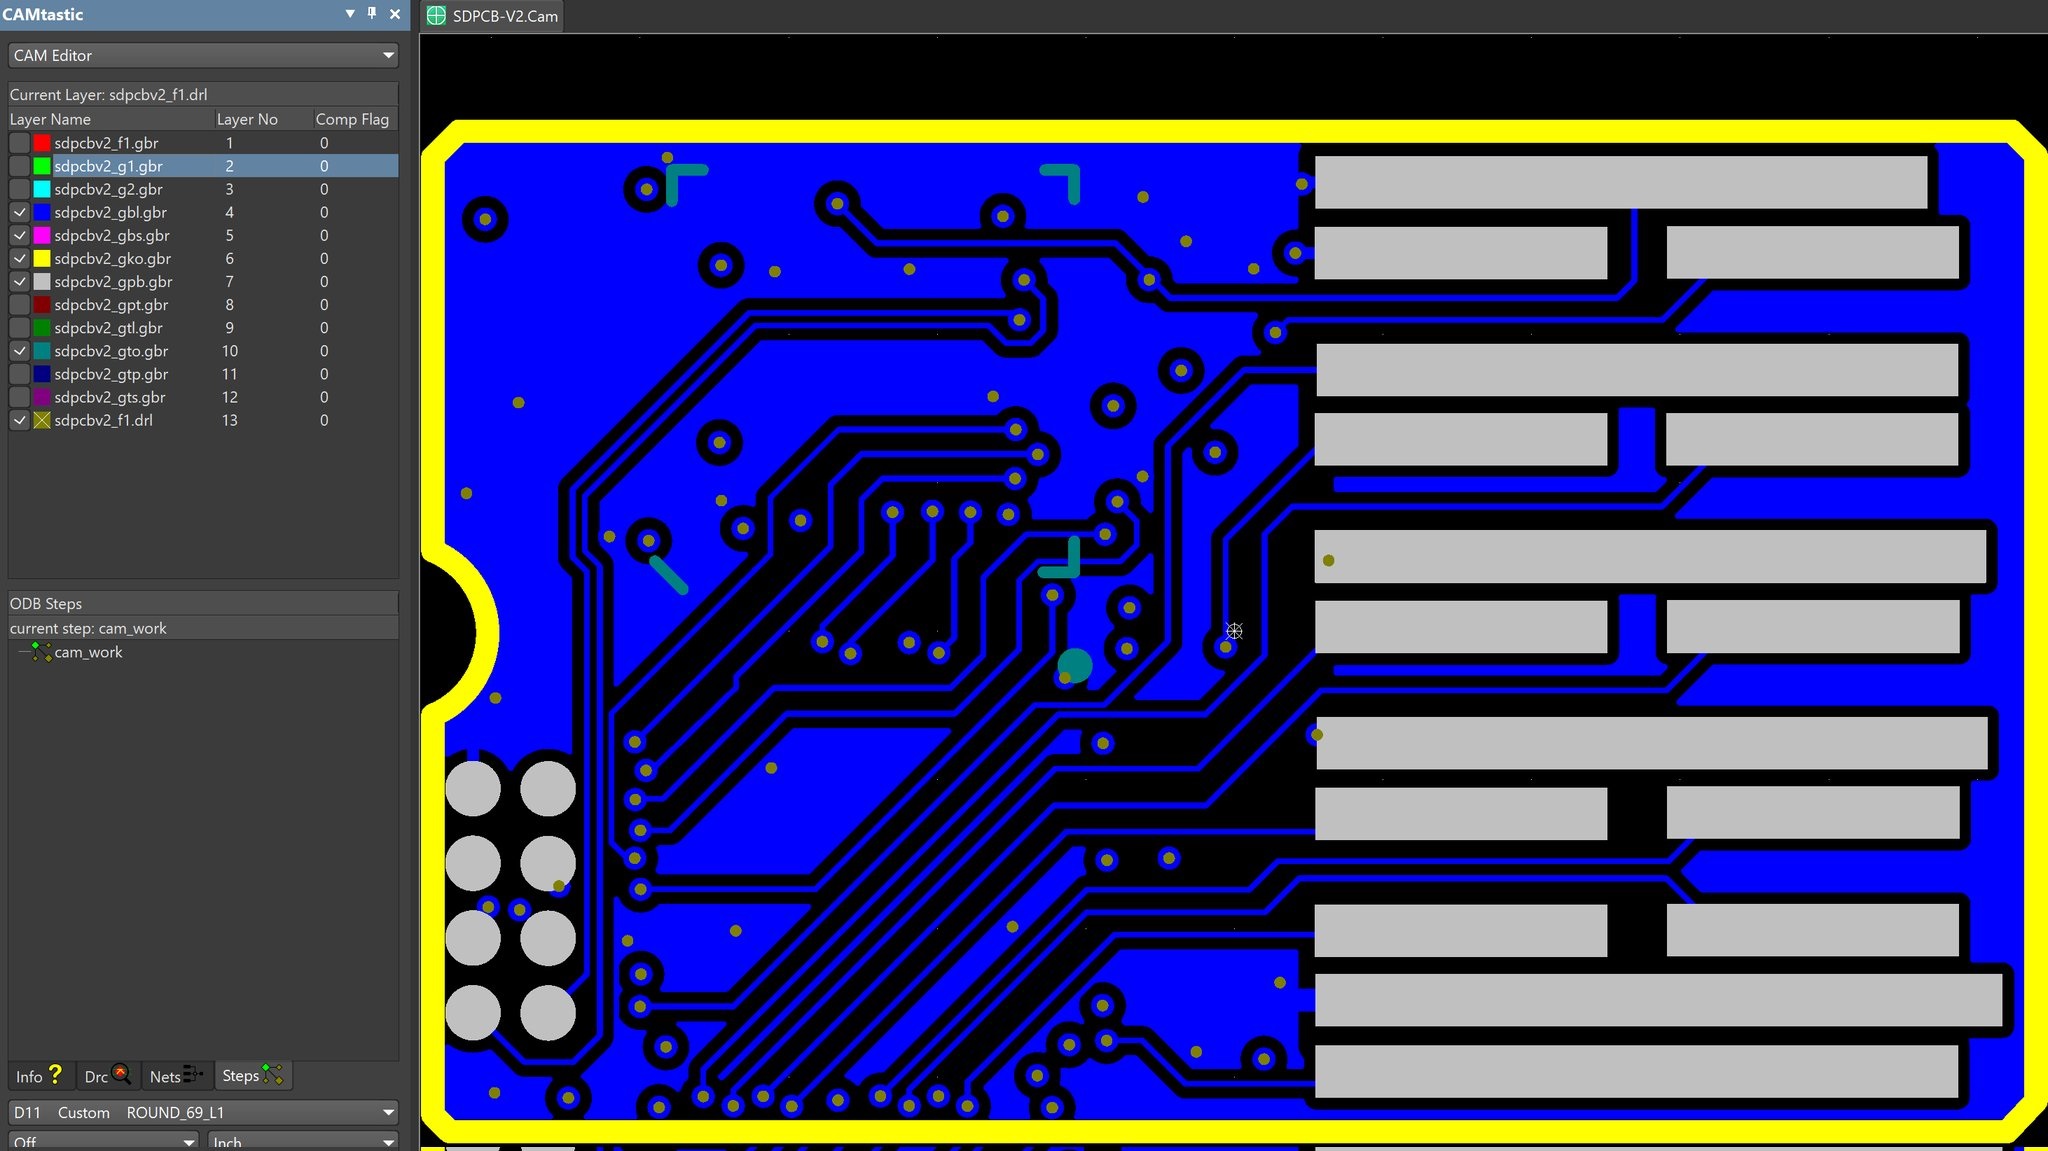The width and height of the screenshot is (2048, 1151).
Task: Click the yellow color swatch of sdpcbv2_gko.gbr
Action: pos(42,259)
